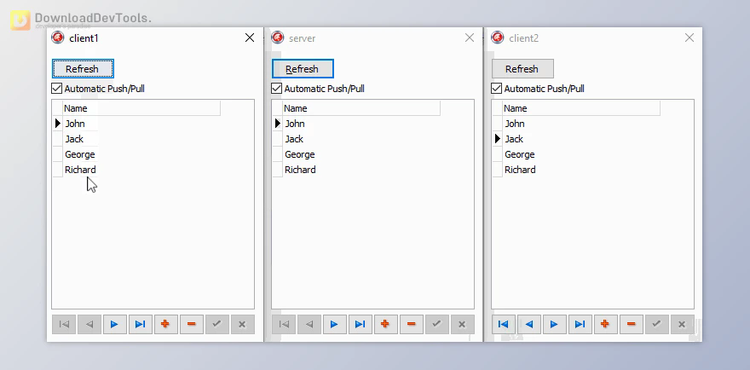Insert a new record in server window
This screenshot has width=750, height=370.
386,324
